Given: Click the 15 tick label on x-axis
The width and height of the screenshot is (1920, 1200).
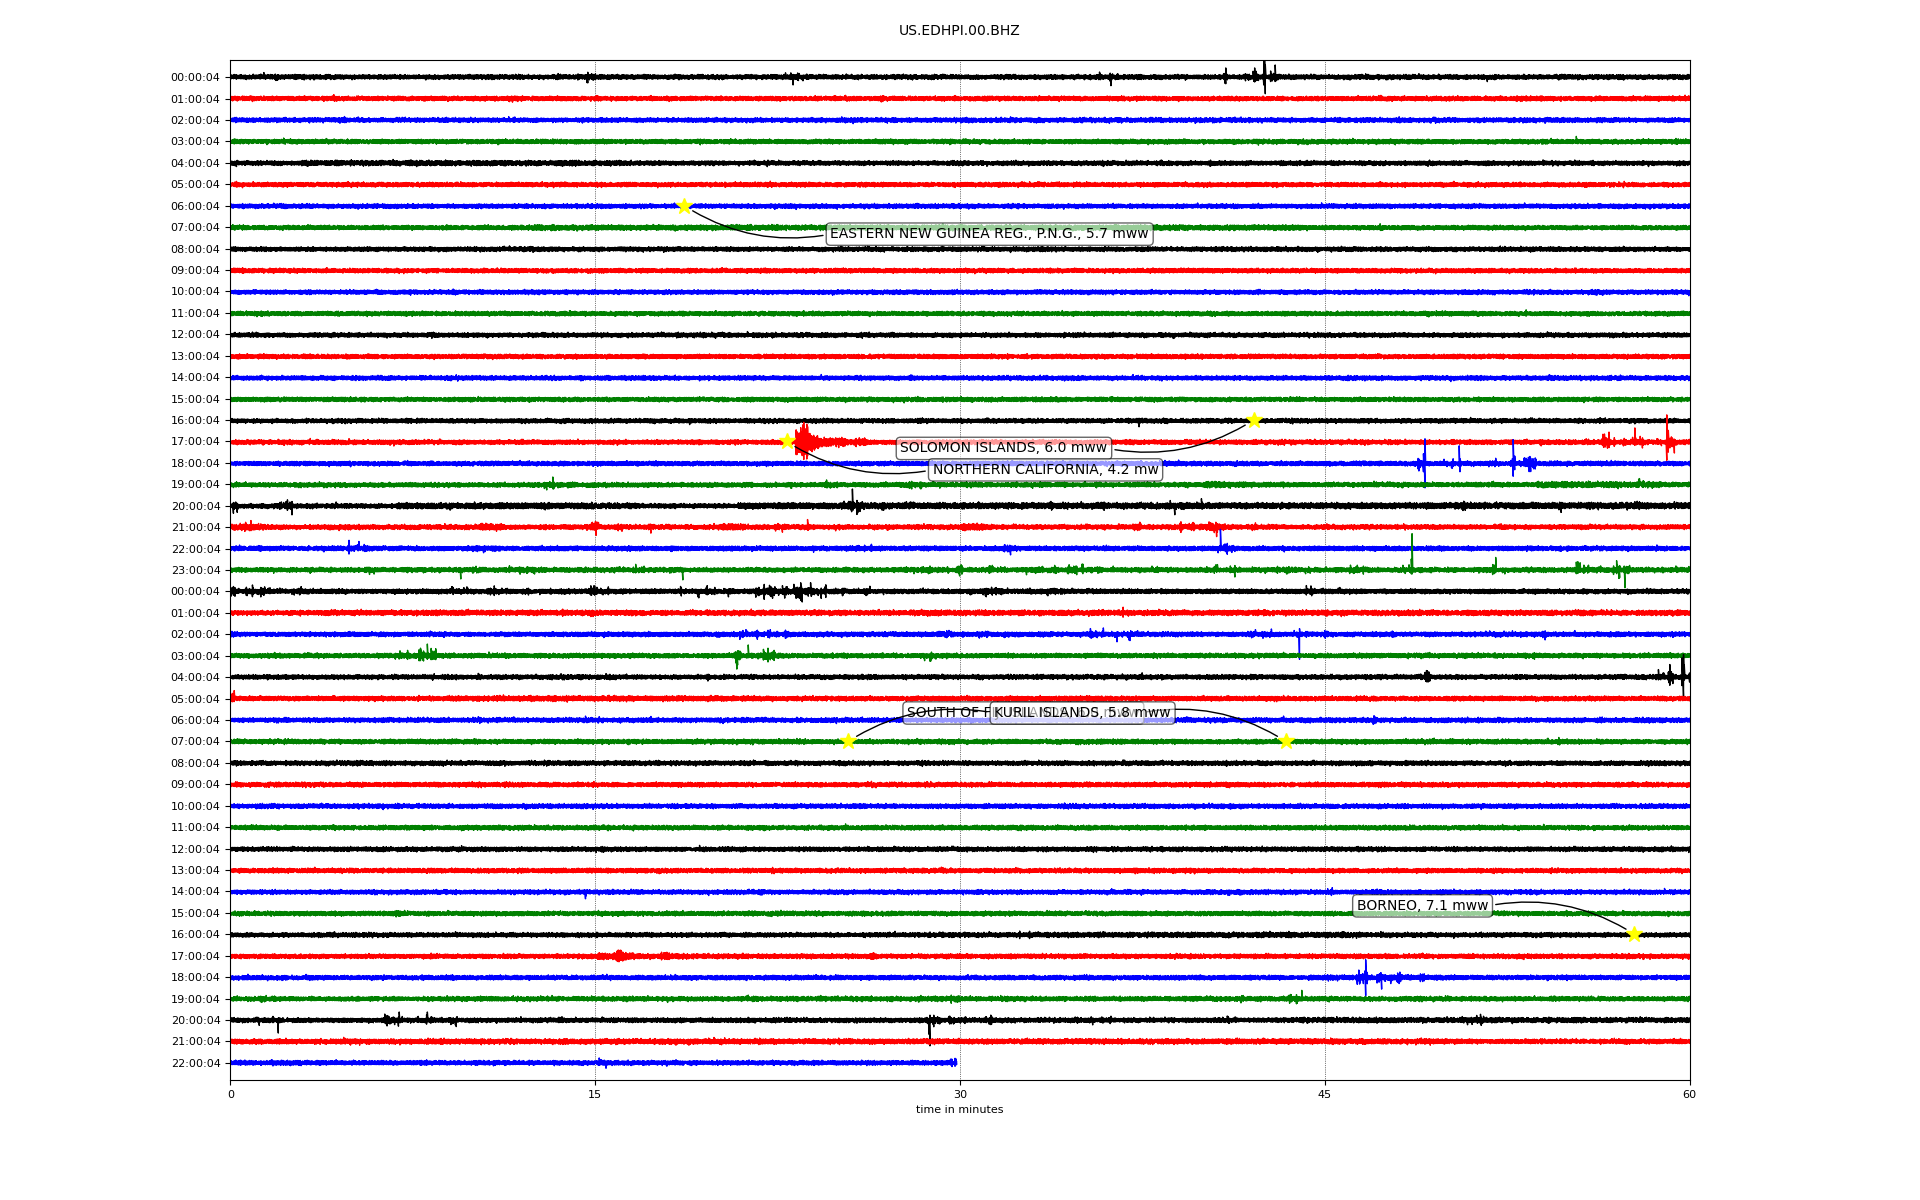Looking at the screenshot, I should tap(595, 1094).
